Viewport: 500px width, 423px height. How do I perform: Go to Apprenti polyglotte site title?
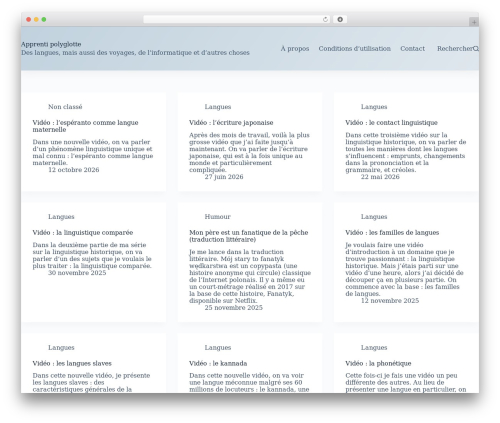[51, 44]
